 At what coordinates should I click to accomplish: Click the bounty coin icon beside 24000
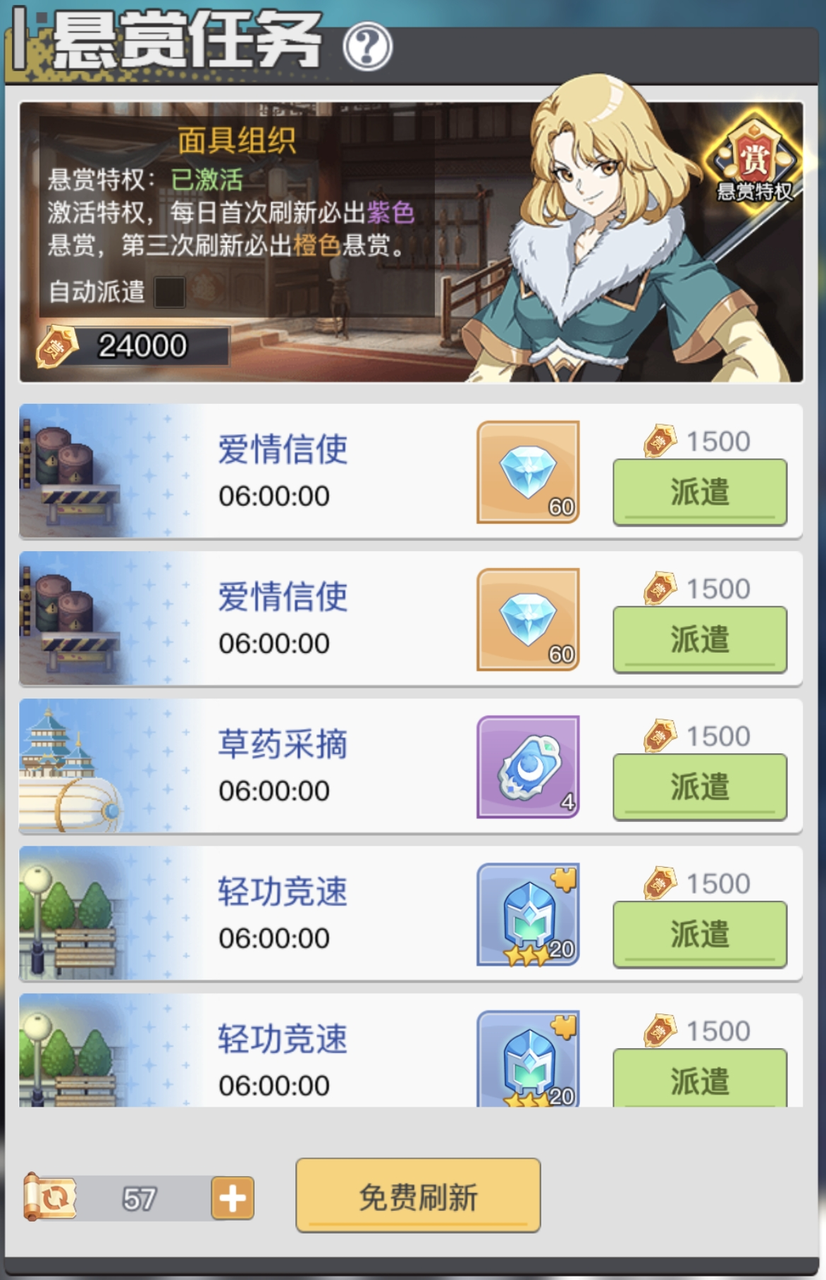click(55, 347)
